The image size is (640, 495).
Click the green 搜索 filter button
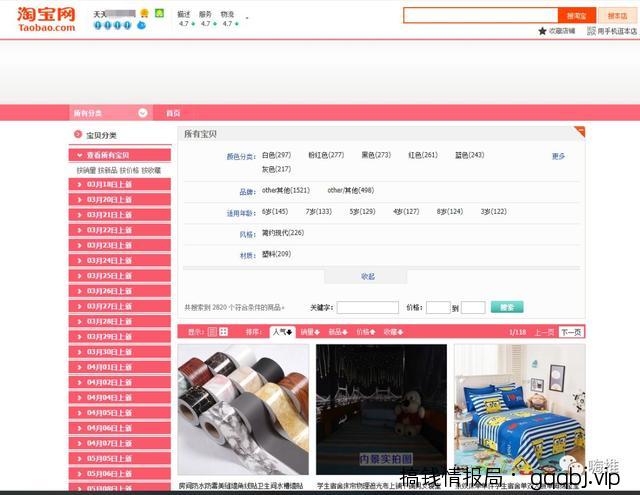(507, 307)
